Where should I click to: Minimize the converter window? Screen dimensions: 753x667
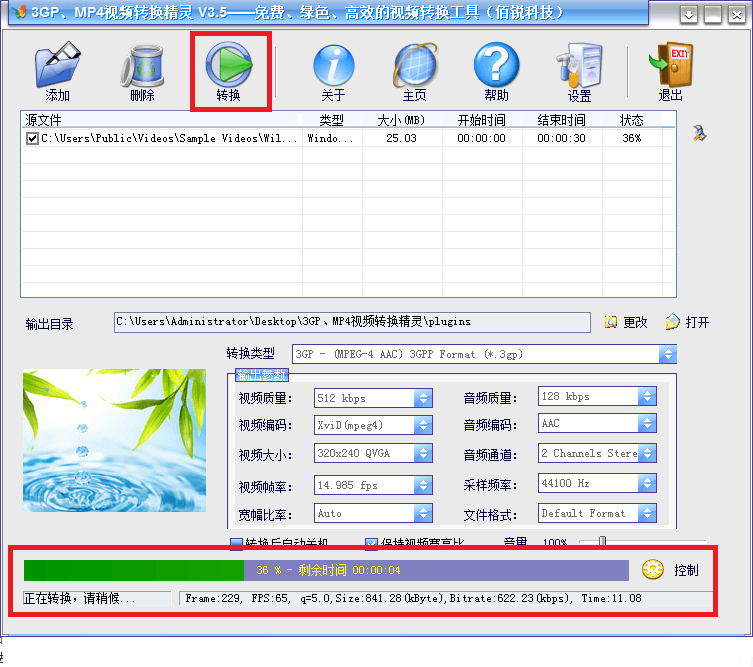pos(713,15)
